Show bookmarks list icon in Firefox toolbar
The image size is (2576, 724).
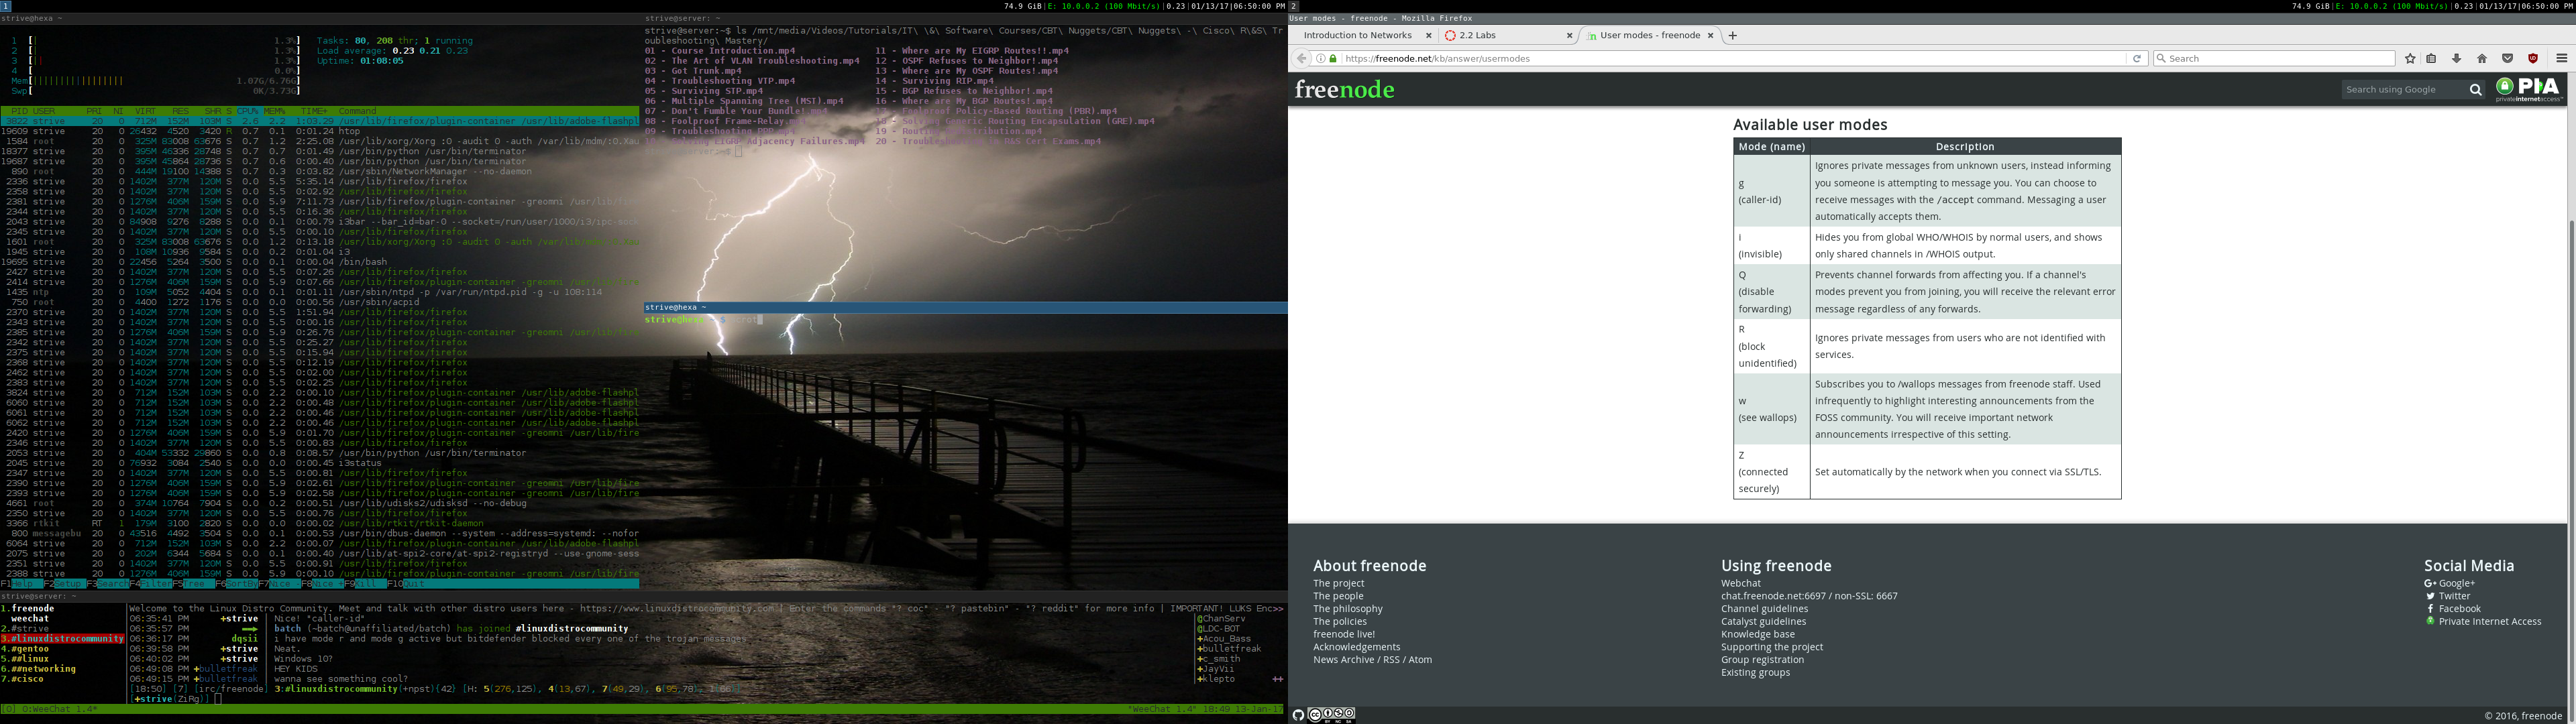click(2431, 58)
